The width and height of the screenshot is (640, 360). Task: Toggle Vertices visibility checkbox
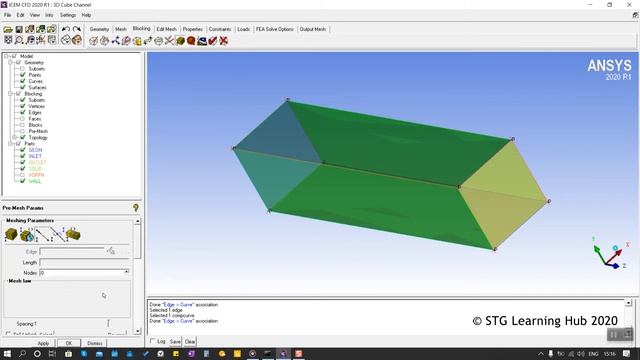[23, 106]
